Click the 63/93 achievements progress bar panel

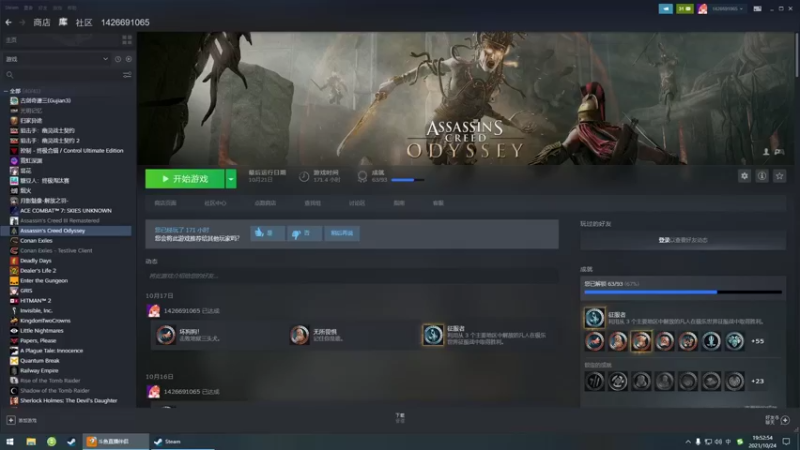(x=683, y=292)
